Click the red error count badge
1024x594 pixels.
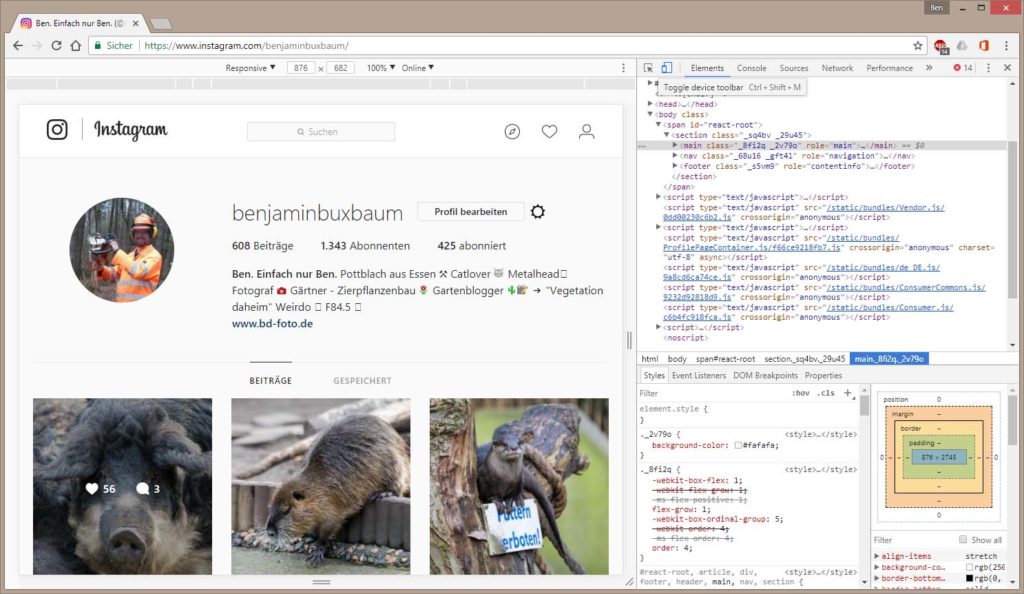coord(963,68)
